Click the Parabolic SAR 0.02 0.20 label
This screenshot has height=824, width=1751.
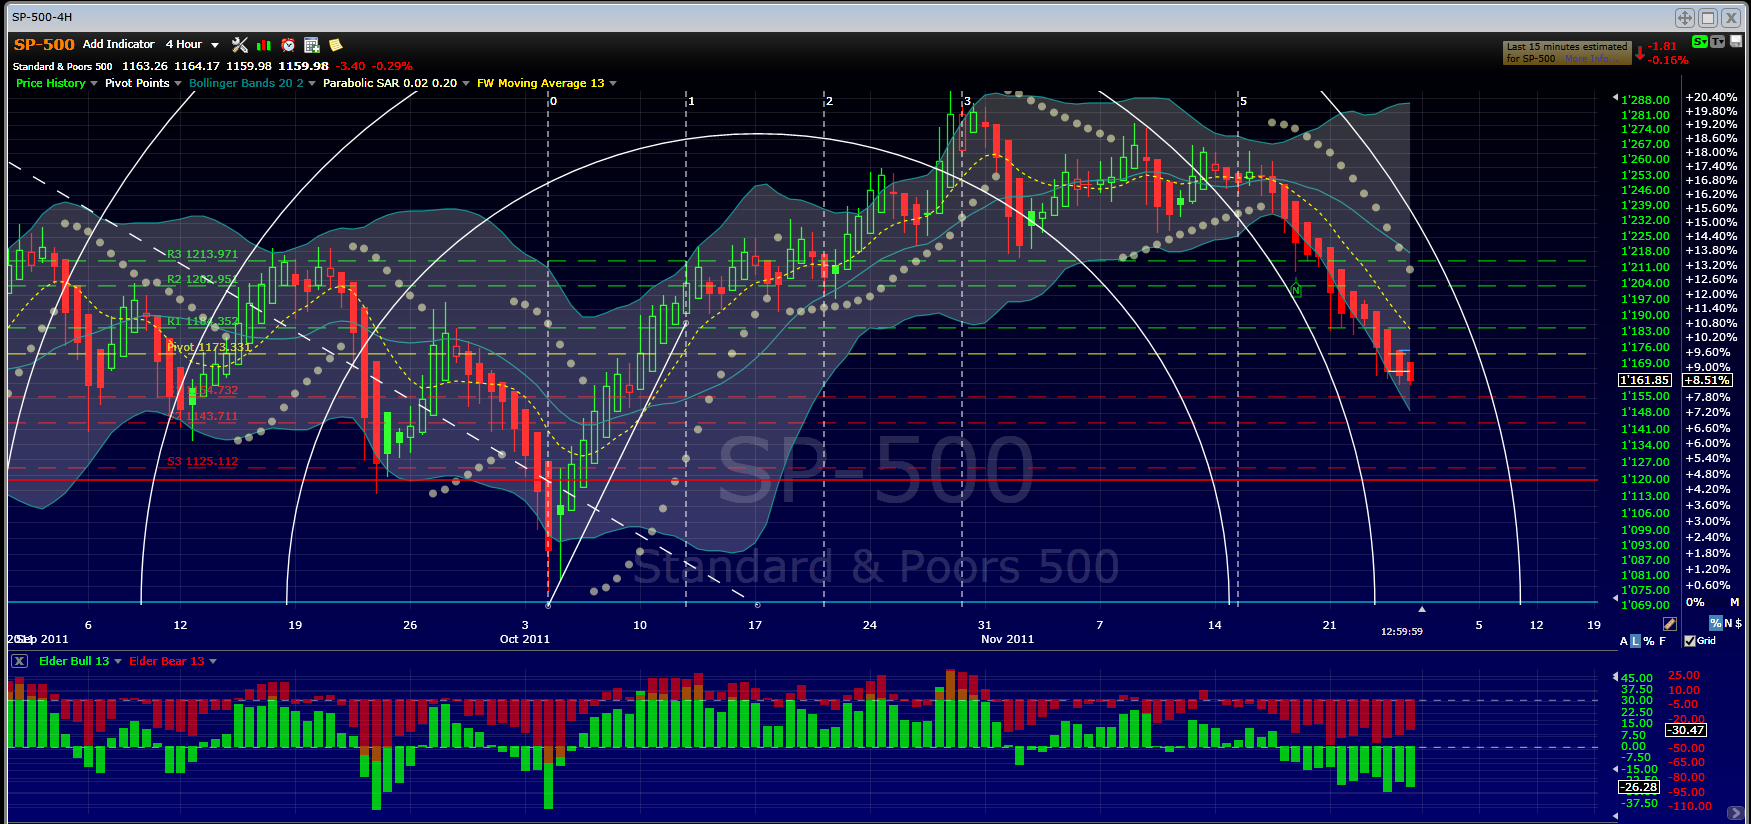coord(390,83)
